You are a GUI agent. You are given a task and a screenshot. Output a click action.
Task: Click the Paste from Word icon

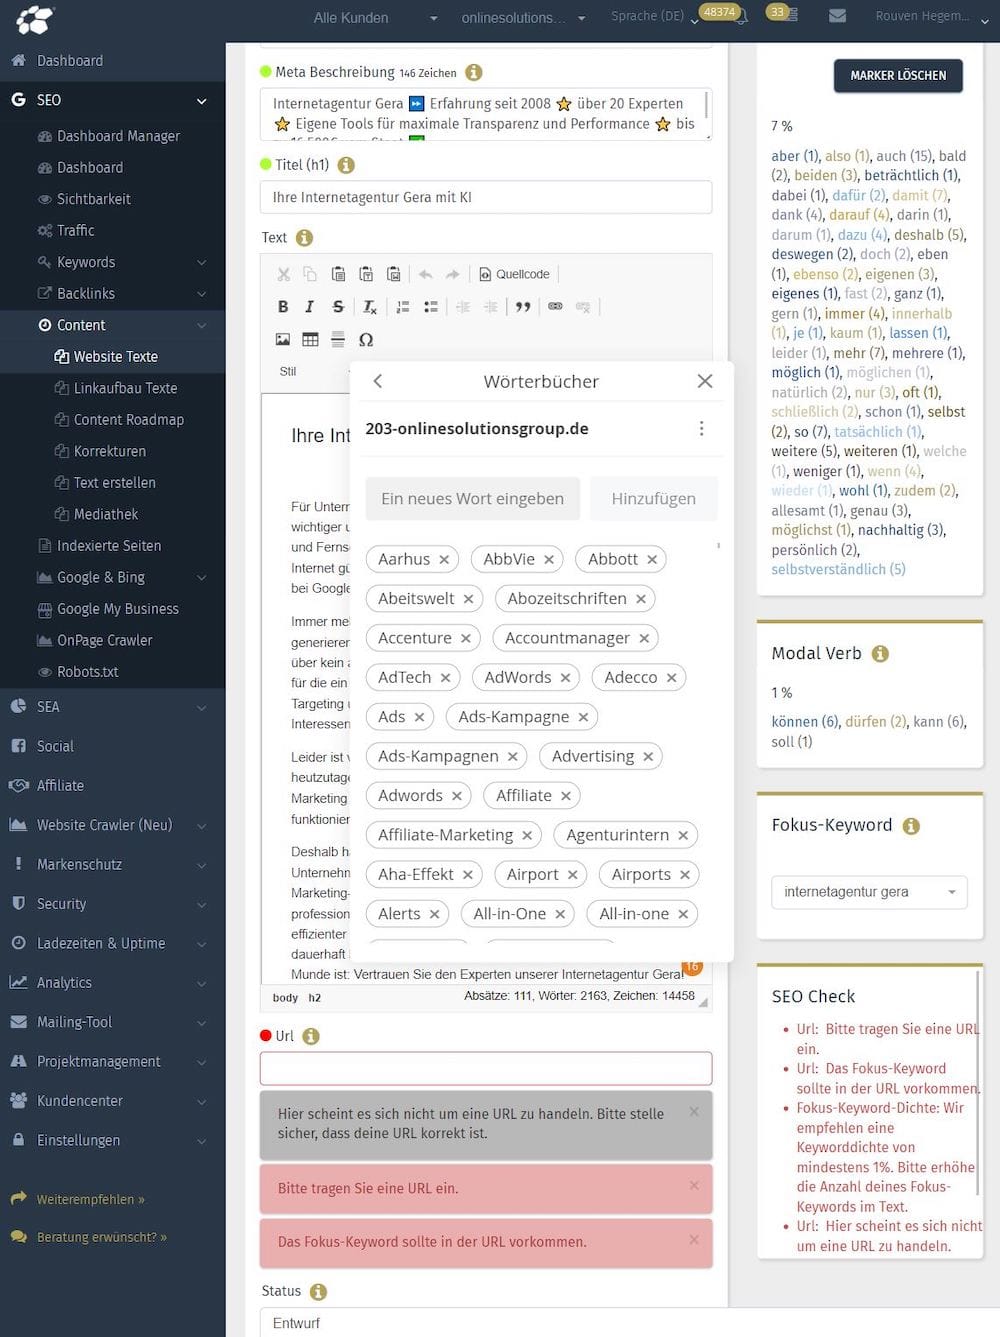394,274
